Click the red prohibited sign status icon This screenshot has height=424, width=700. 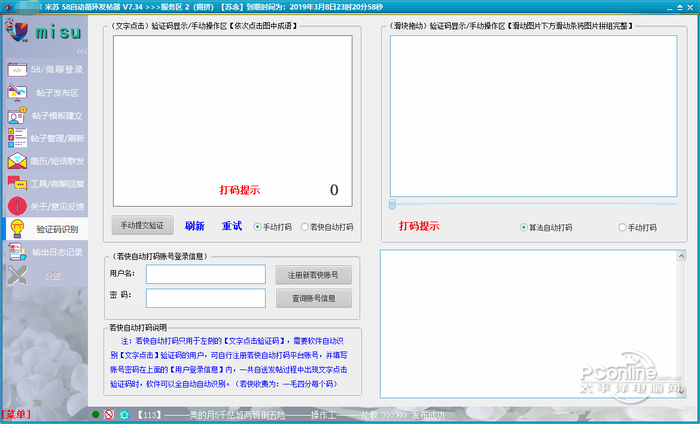[x=109, y=415]
